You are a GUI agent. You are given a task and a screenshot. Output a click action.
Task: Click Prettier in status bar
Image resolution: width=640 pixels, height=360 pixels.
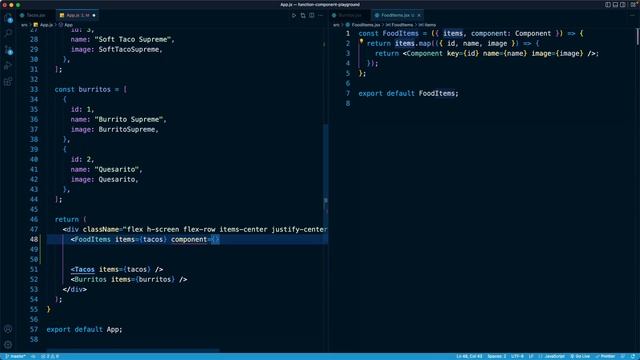pyautogui.click(x=605, y=356)
